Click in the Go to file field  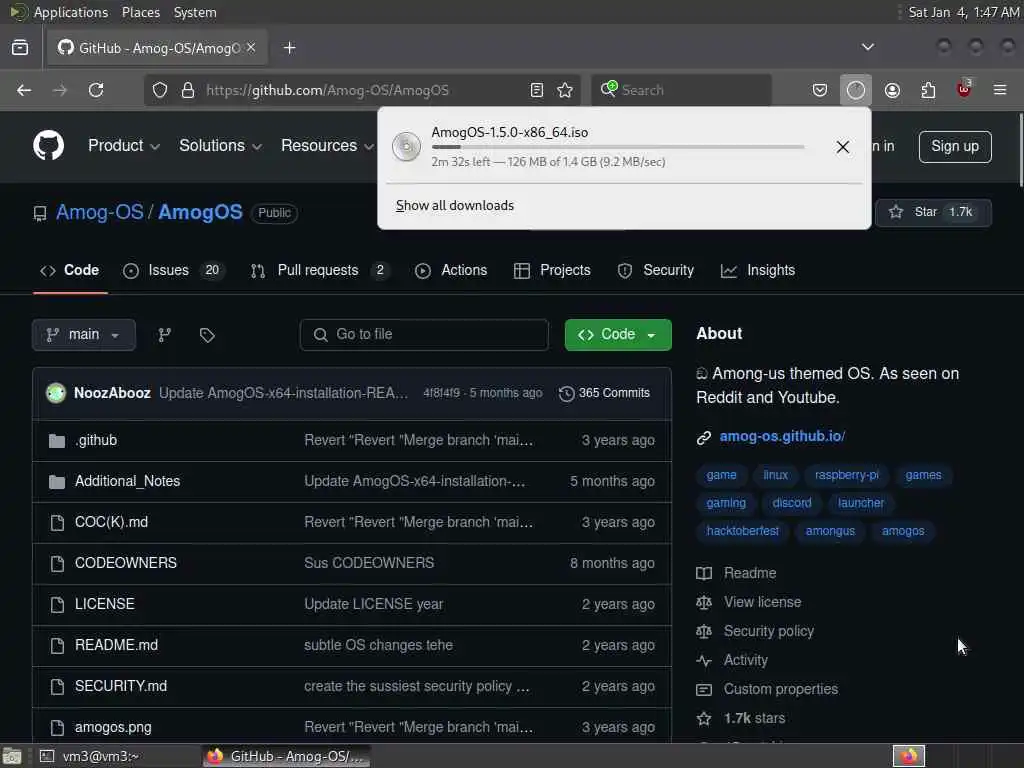pyautogui.click(x=424, y=335)
